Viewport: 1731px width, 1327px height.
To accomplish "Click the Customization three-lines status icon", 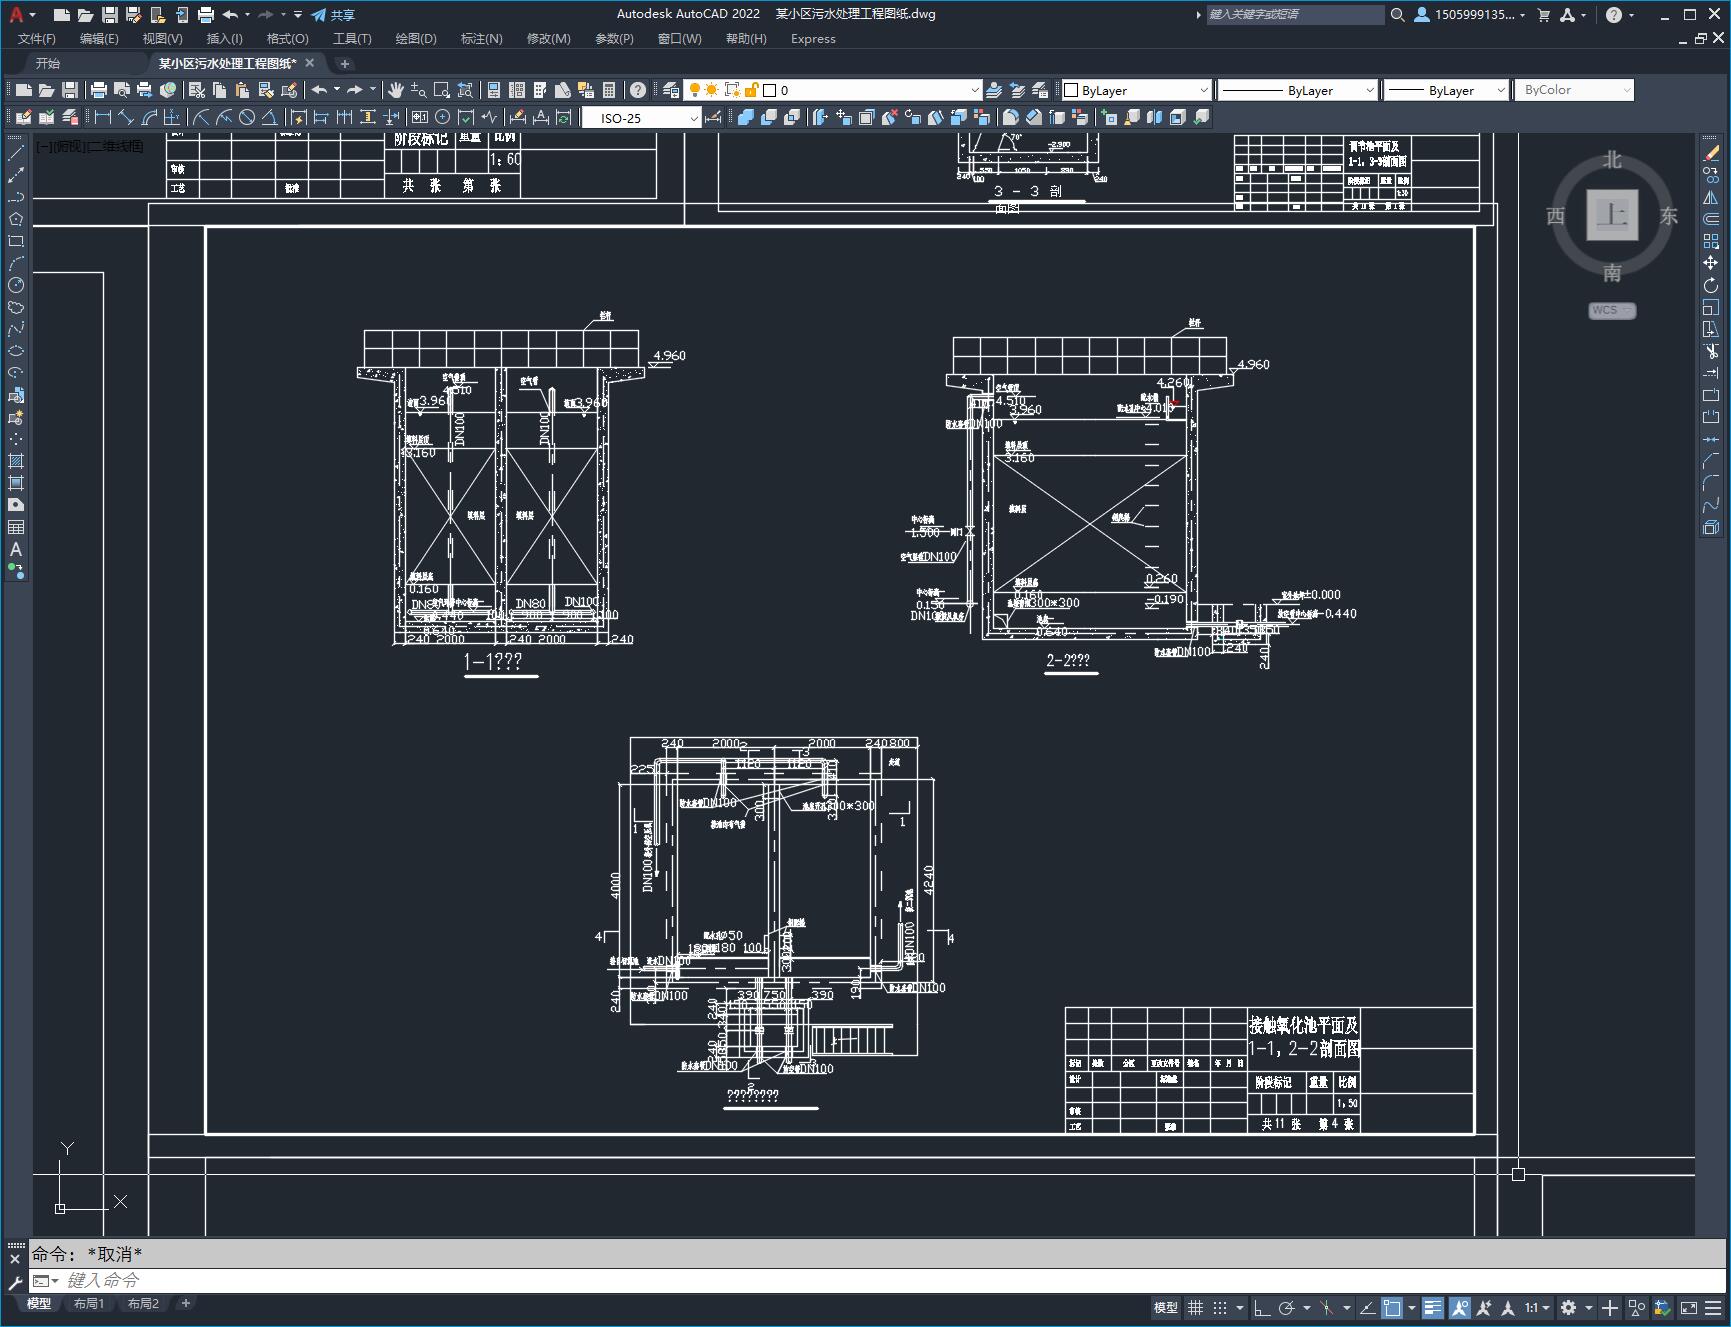I will point(1712,1307).
